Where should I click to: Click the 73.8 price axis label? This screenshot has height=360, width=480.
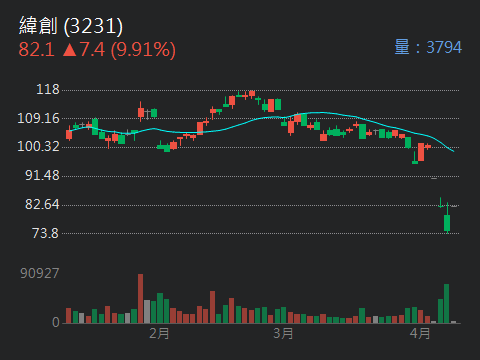coord(46,233)
